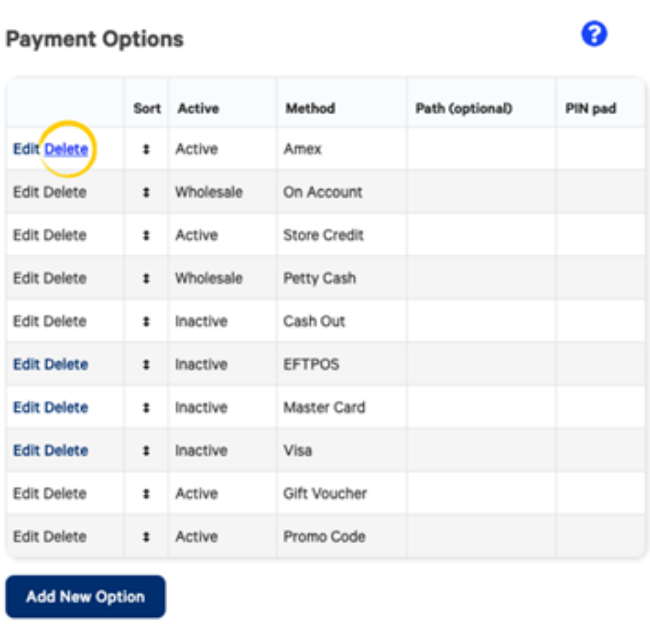
Task: Edit the Amex payment option
Action: 26,149
